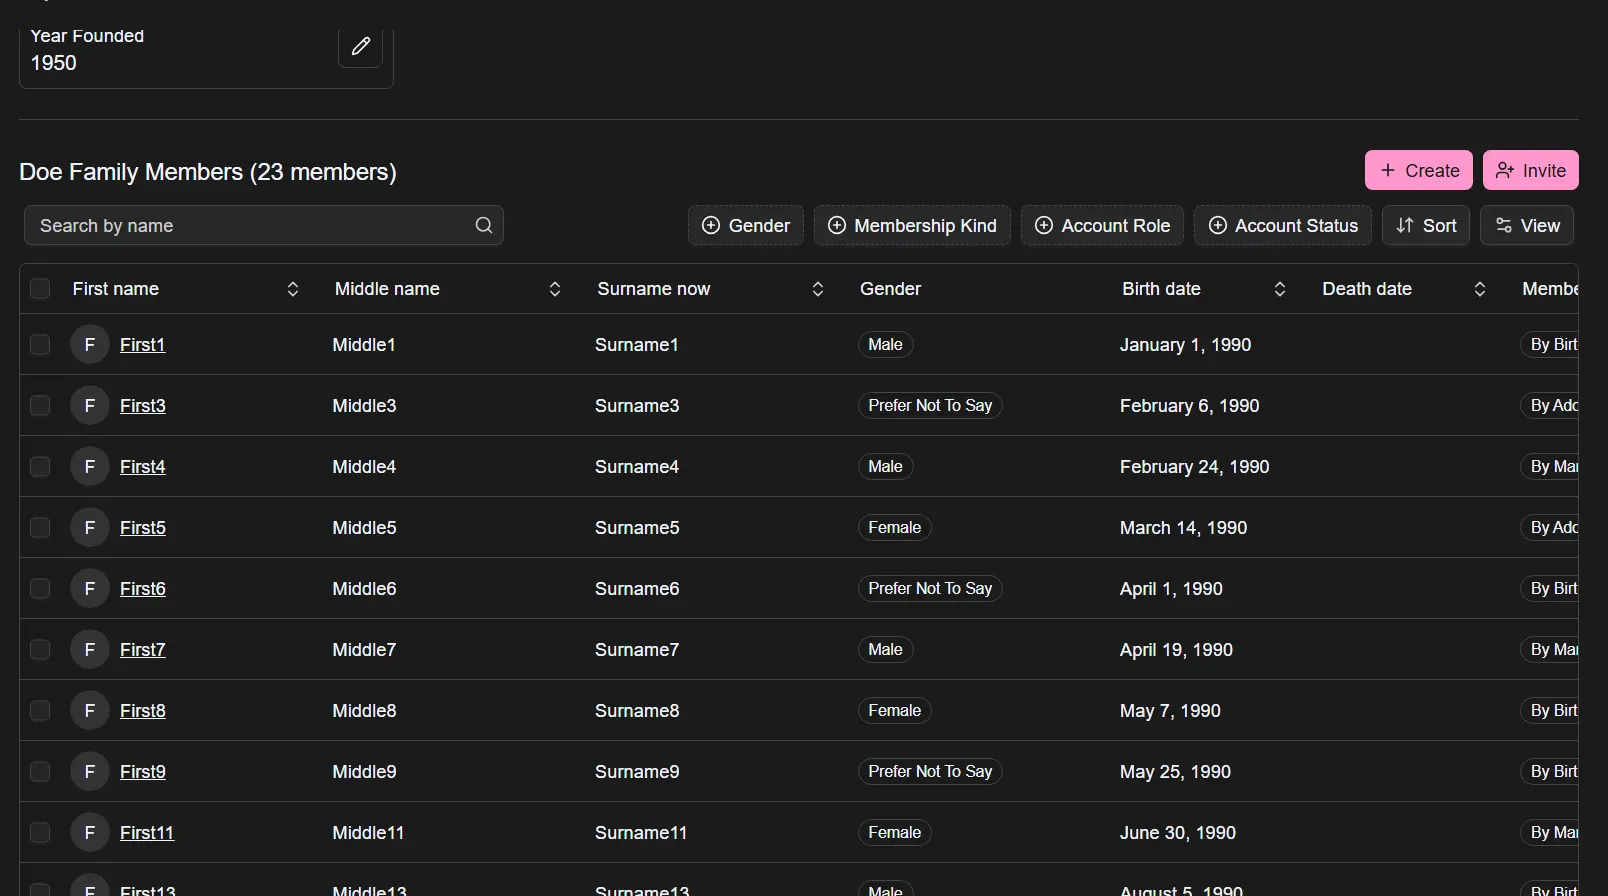Open the View options menu
This screenshot has width=1608, height=896.
coord(1526,225)
